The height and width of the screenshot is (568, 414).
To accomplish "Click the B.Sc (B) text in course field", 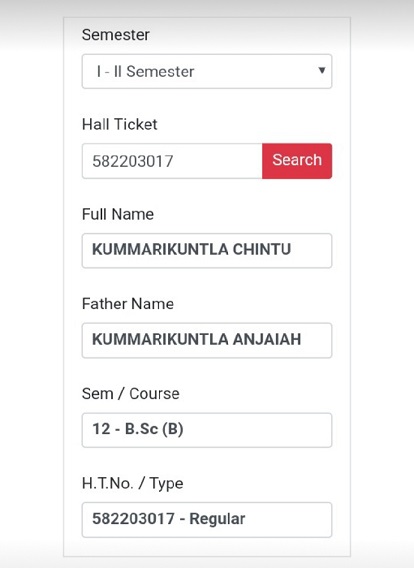I will pos(154,429).
